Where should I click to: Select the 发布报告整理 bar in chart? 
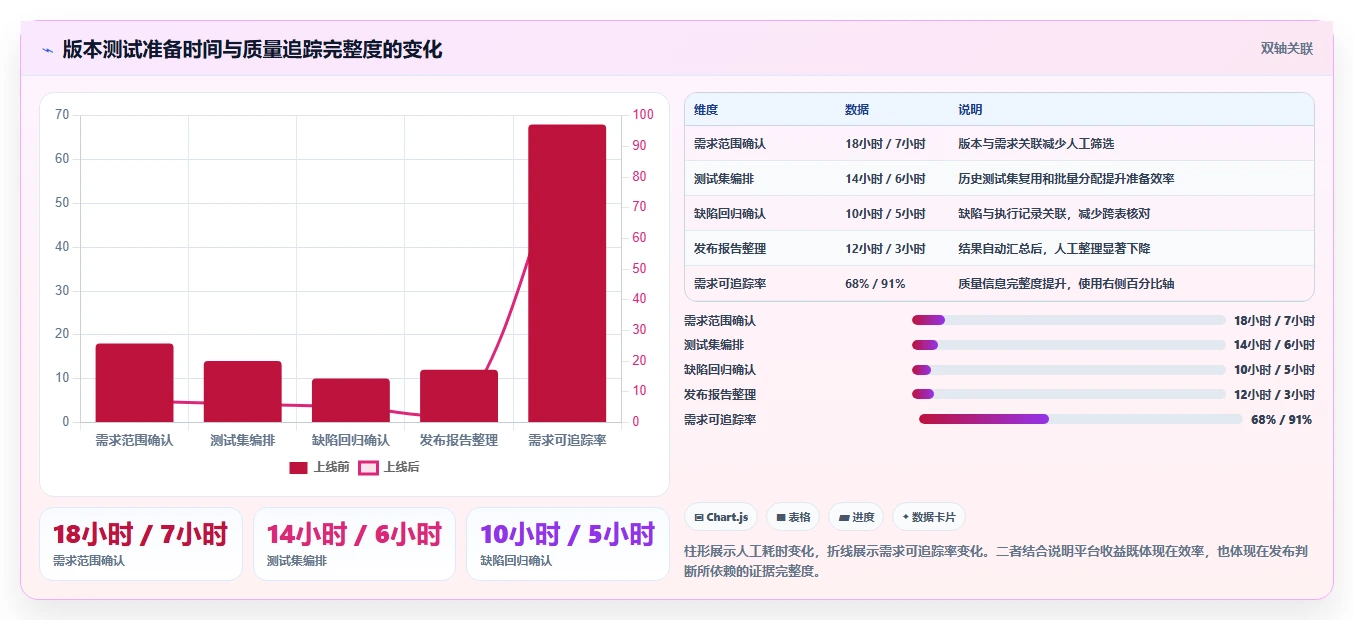459,396
